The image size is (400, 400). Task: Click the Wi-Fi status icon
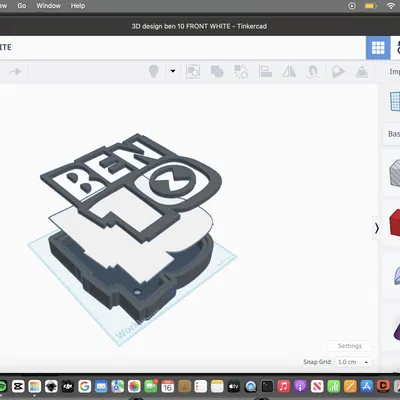pyautogui.click(x=391, y=6)
